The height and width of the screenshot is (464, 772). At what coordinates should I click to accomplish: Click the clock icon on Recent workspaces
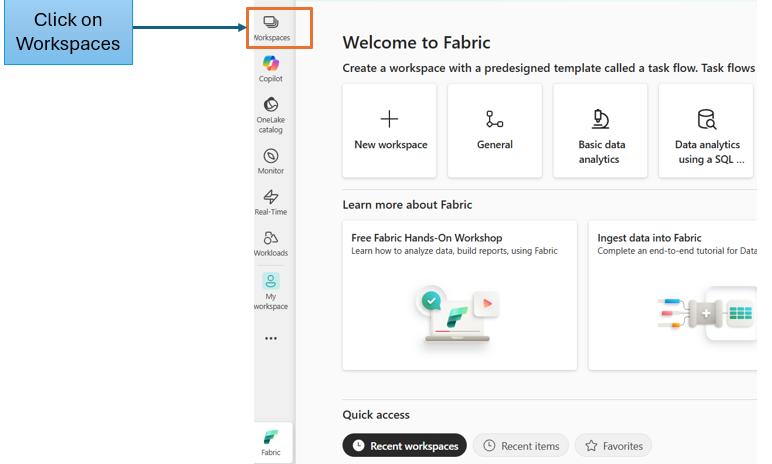pyautogui.click(x=358, y=445)
